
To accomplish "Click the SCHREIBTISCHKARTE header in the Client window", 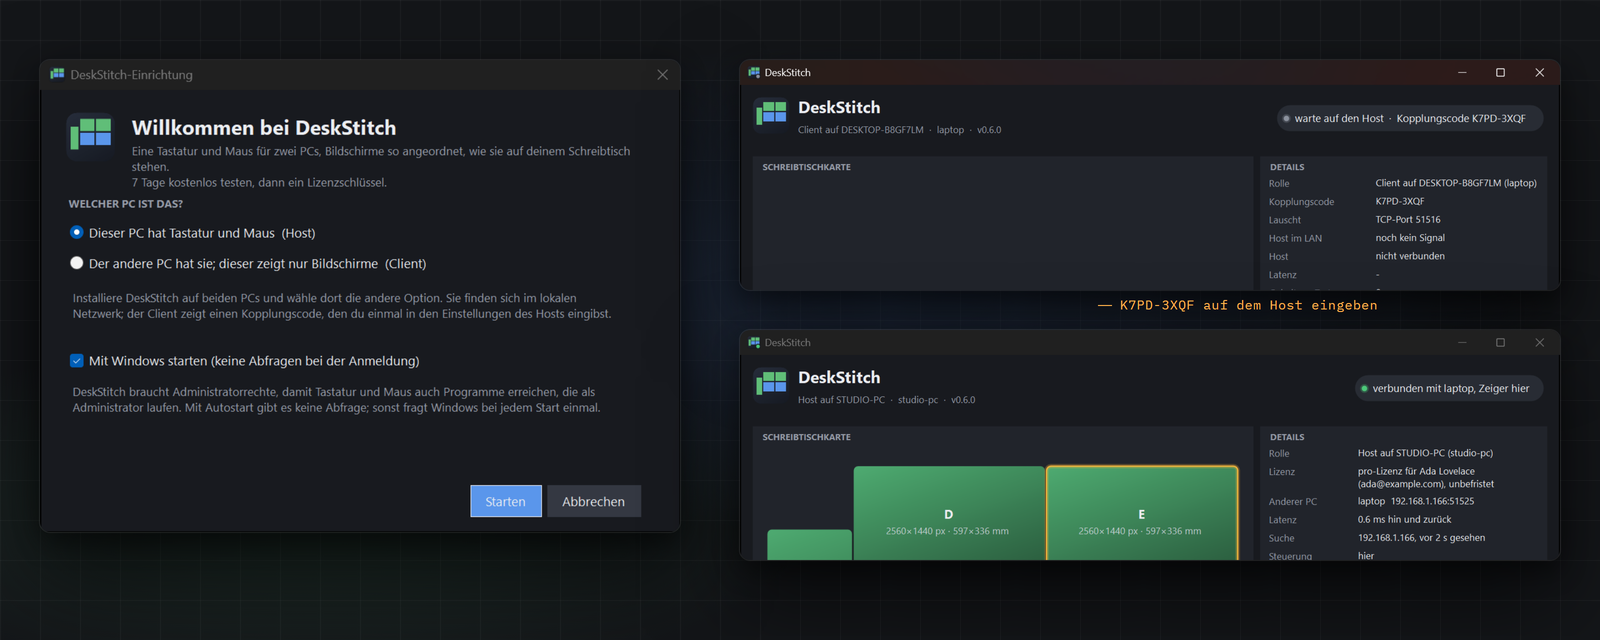I will click(x=807, y=167).
